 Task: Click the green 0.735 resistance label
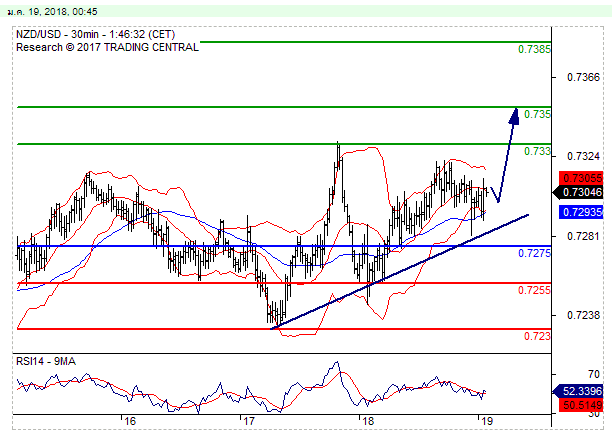[x=537, y=114]
